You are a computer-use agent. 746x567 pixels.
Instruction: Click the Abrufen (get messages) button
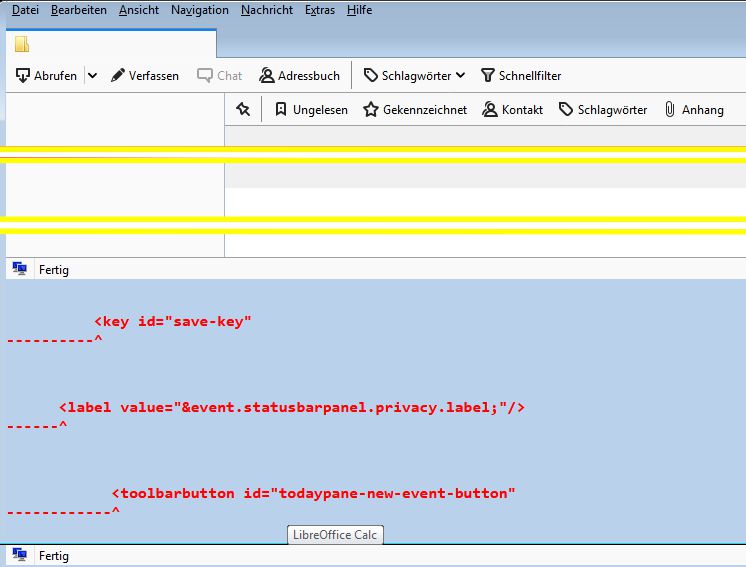coord(47,75)
